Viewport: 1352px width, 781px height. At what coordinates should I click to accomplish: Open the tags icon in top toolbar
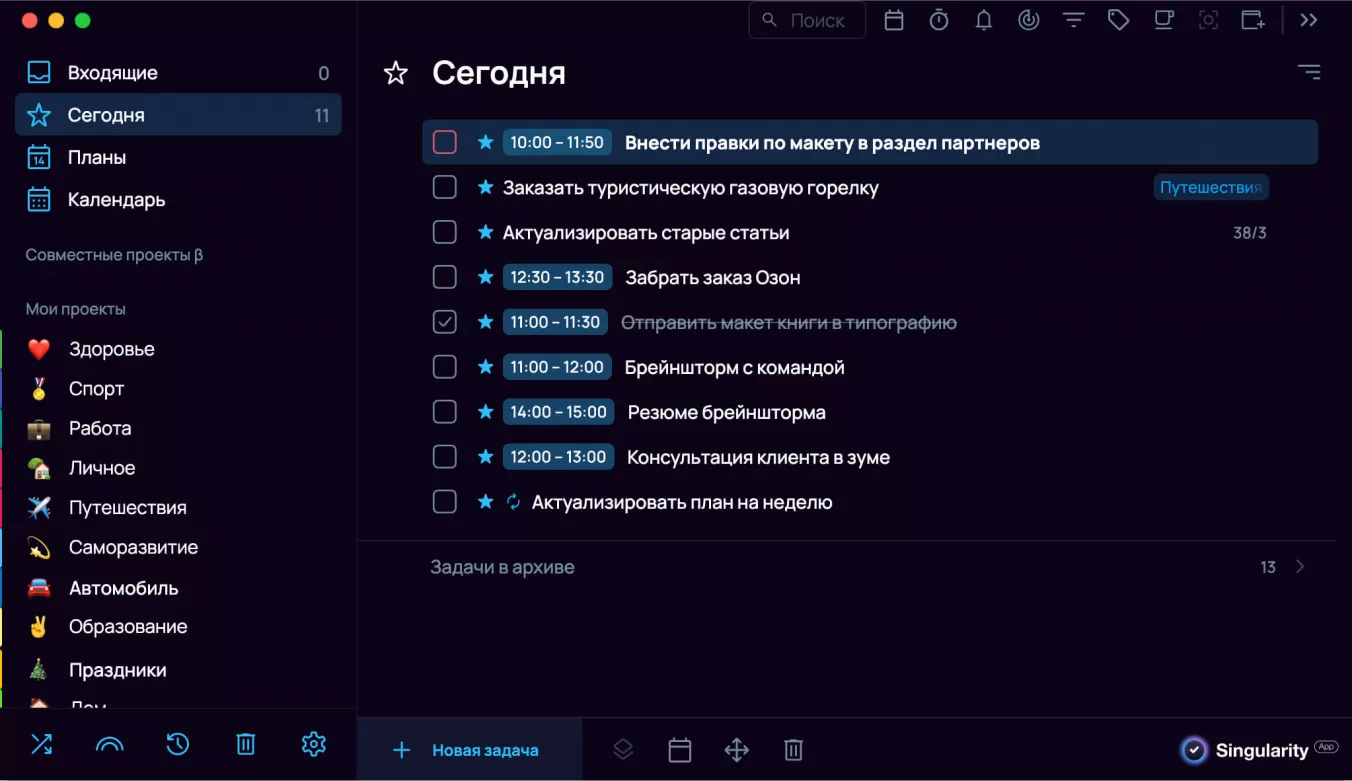pyautogui.click(x=1119, y=20)
